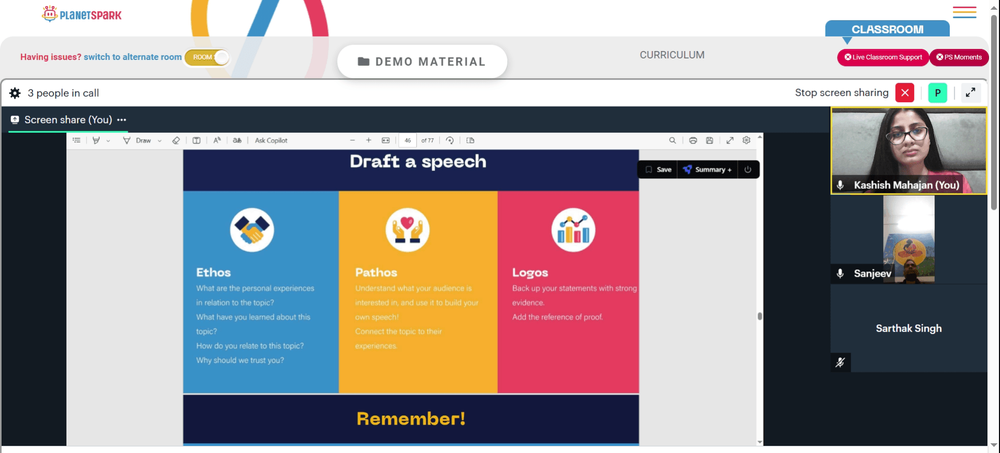Rotate the PDF page
The image size is (1000, 453).
pos(450,140)
